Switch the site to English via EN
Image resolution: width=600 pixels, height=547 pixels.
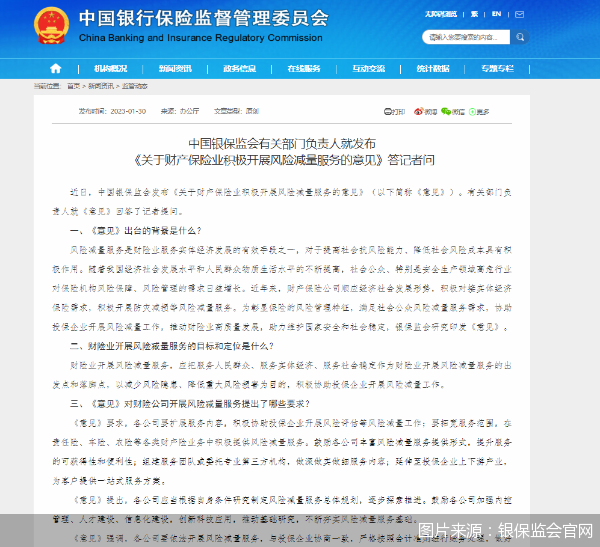tap(496, 14)
